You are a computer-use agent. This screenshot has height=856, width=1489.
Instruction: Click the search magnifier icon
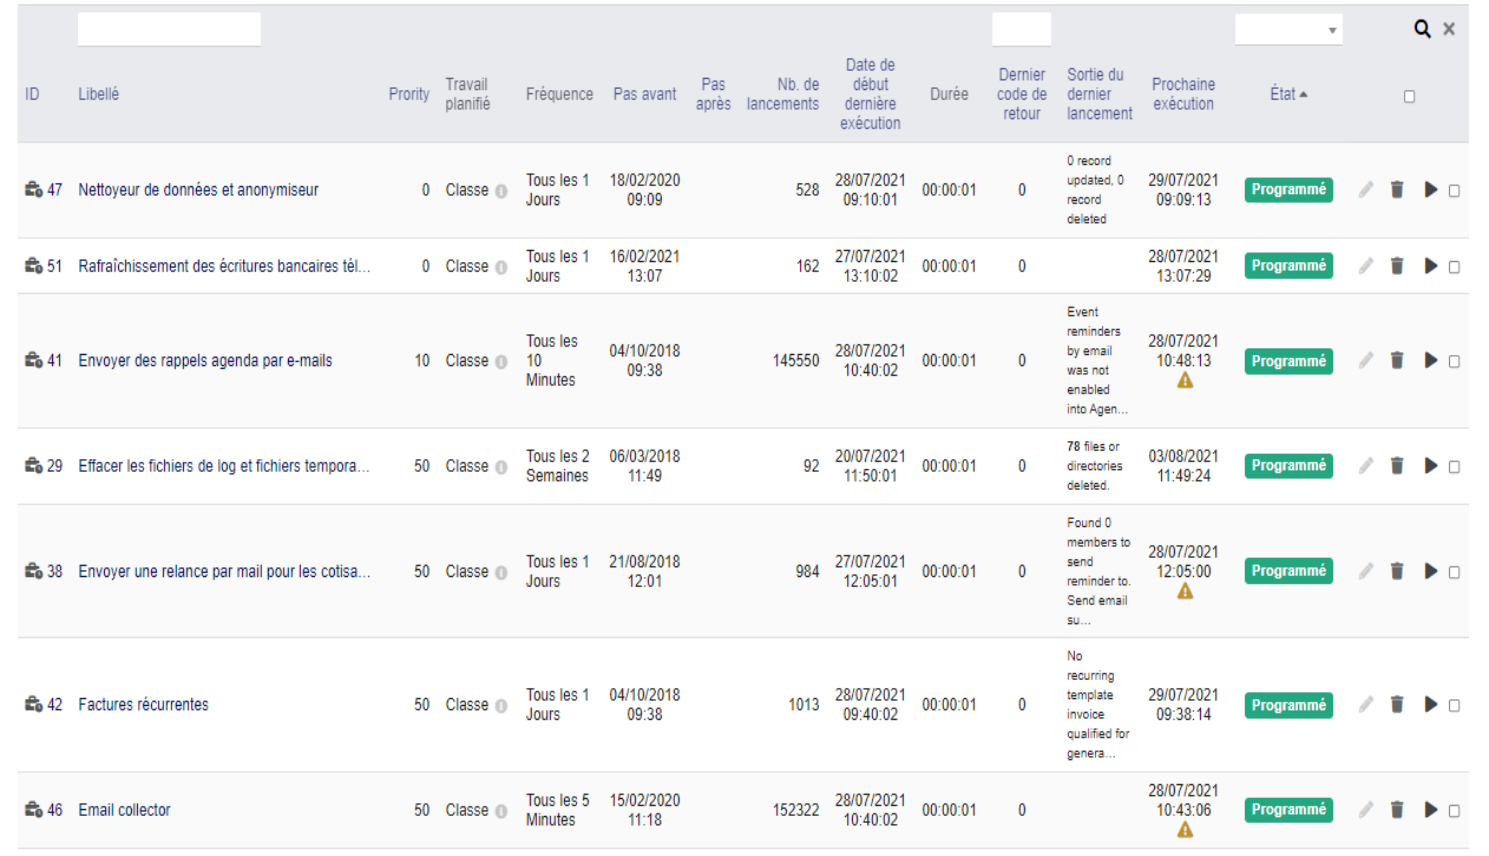point(1422,29)
